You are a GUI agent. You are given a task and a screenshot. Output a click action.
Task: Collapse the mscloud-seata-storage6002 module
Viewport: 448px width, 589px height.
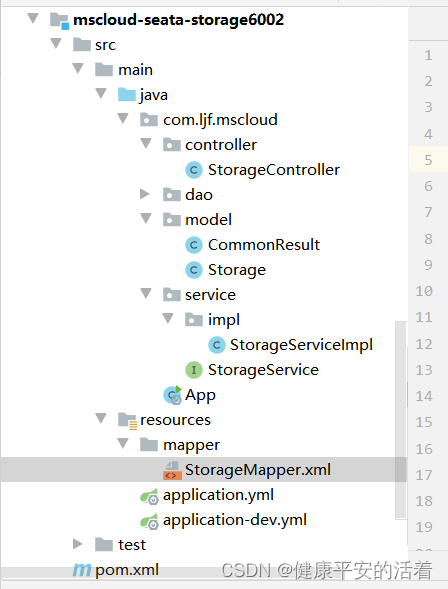(x=33, y=18)
